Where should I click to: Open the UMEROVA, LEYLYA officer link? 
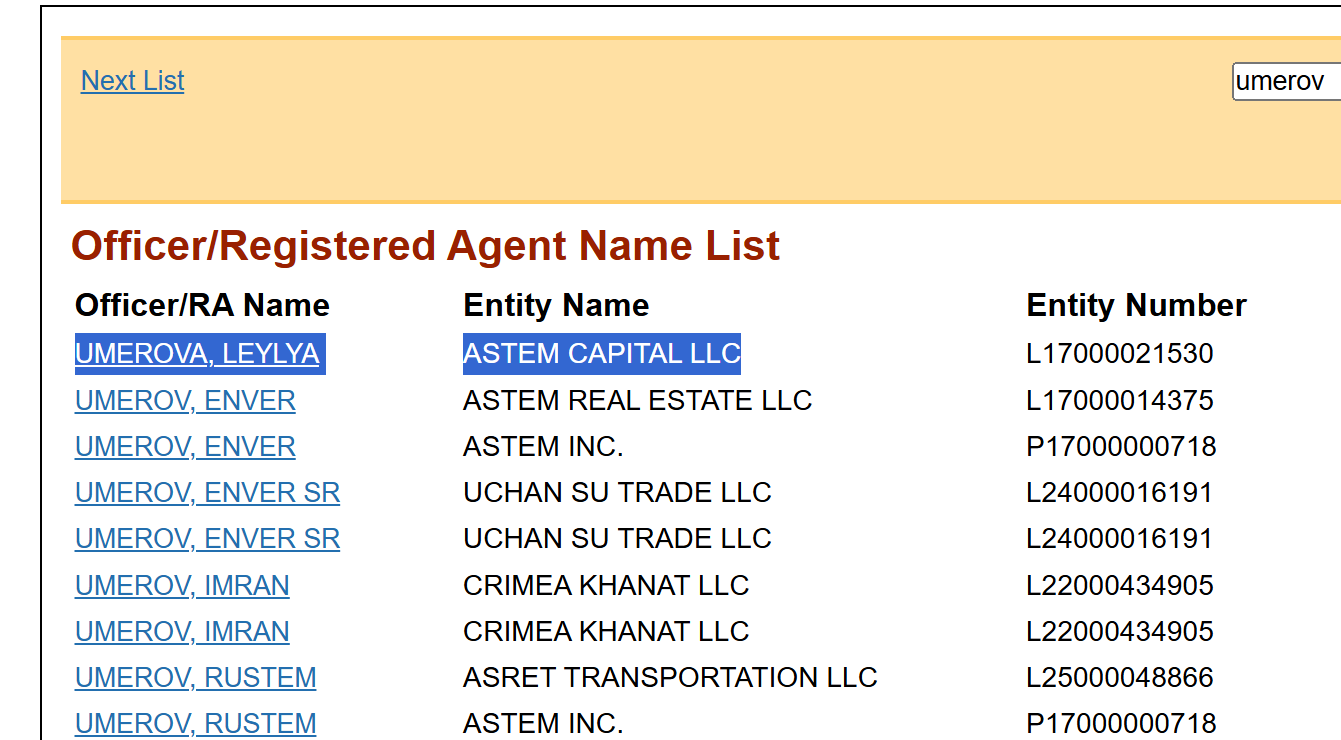pyautogui.click(x=197, y=354)
